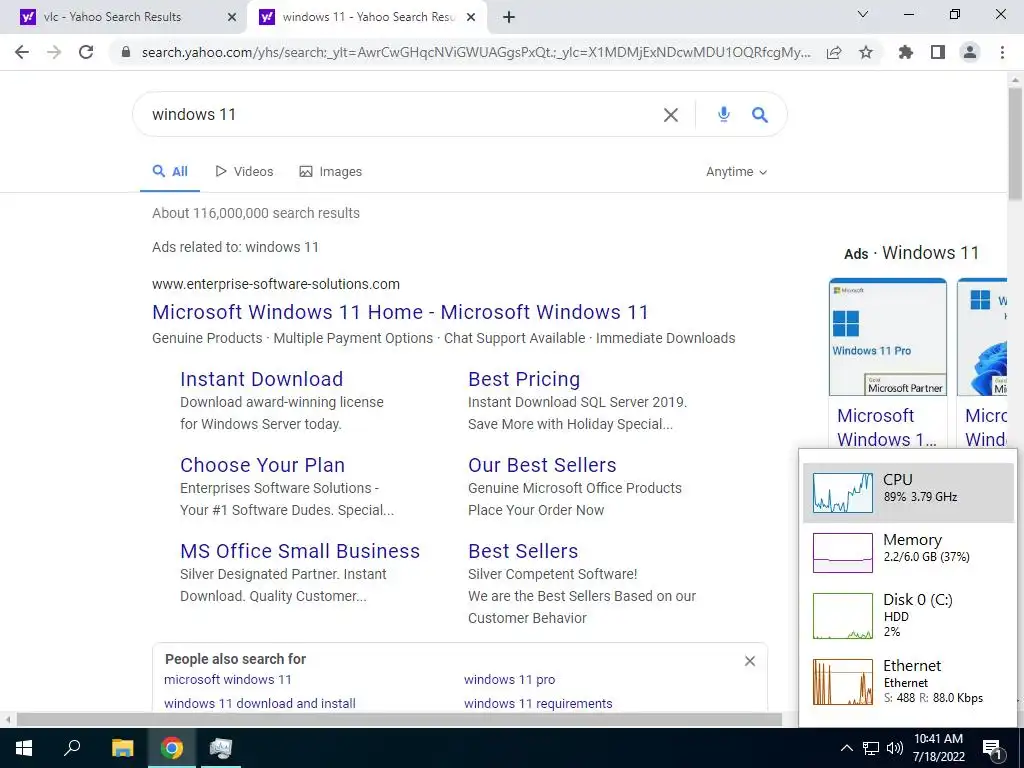
Task: Open the Instant Download link
Action: pyautogui.click(x=261, y=379)
